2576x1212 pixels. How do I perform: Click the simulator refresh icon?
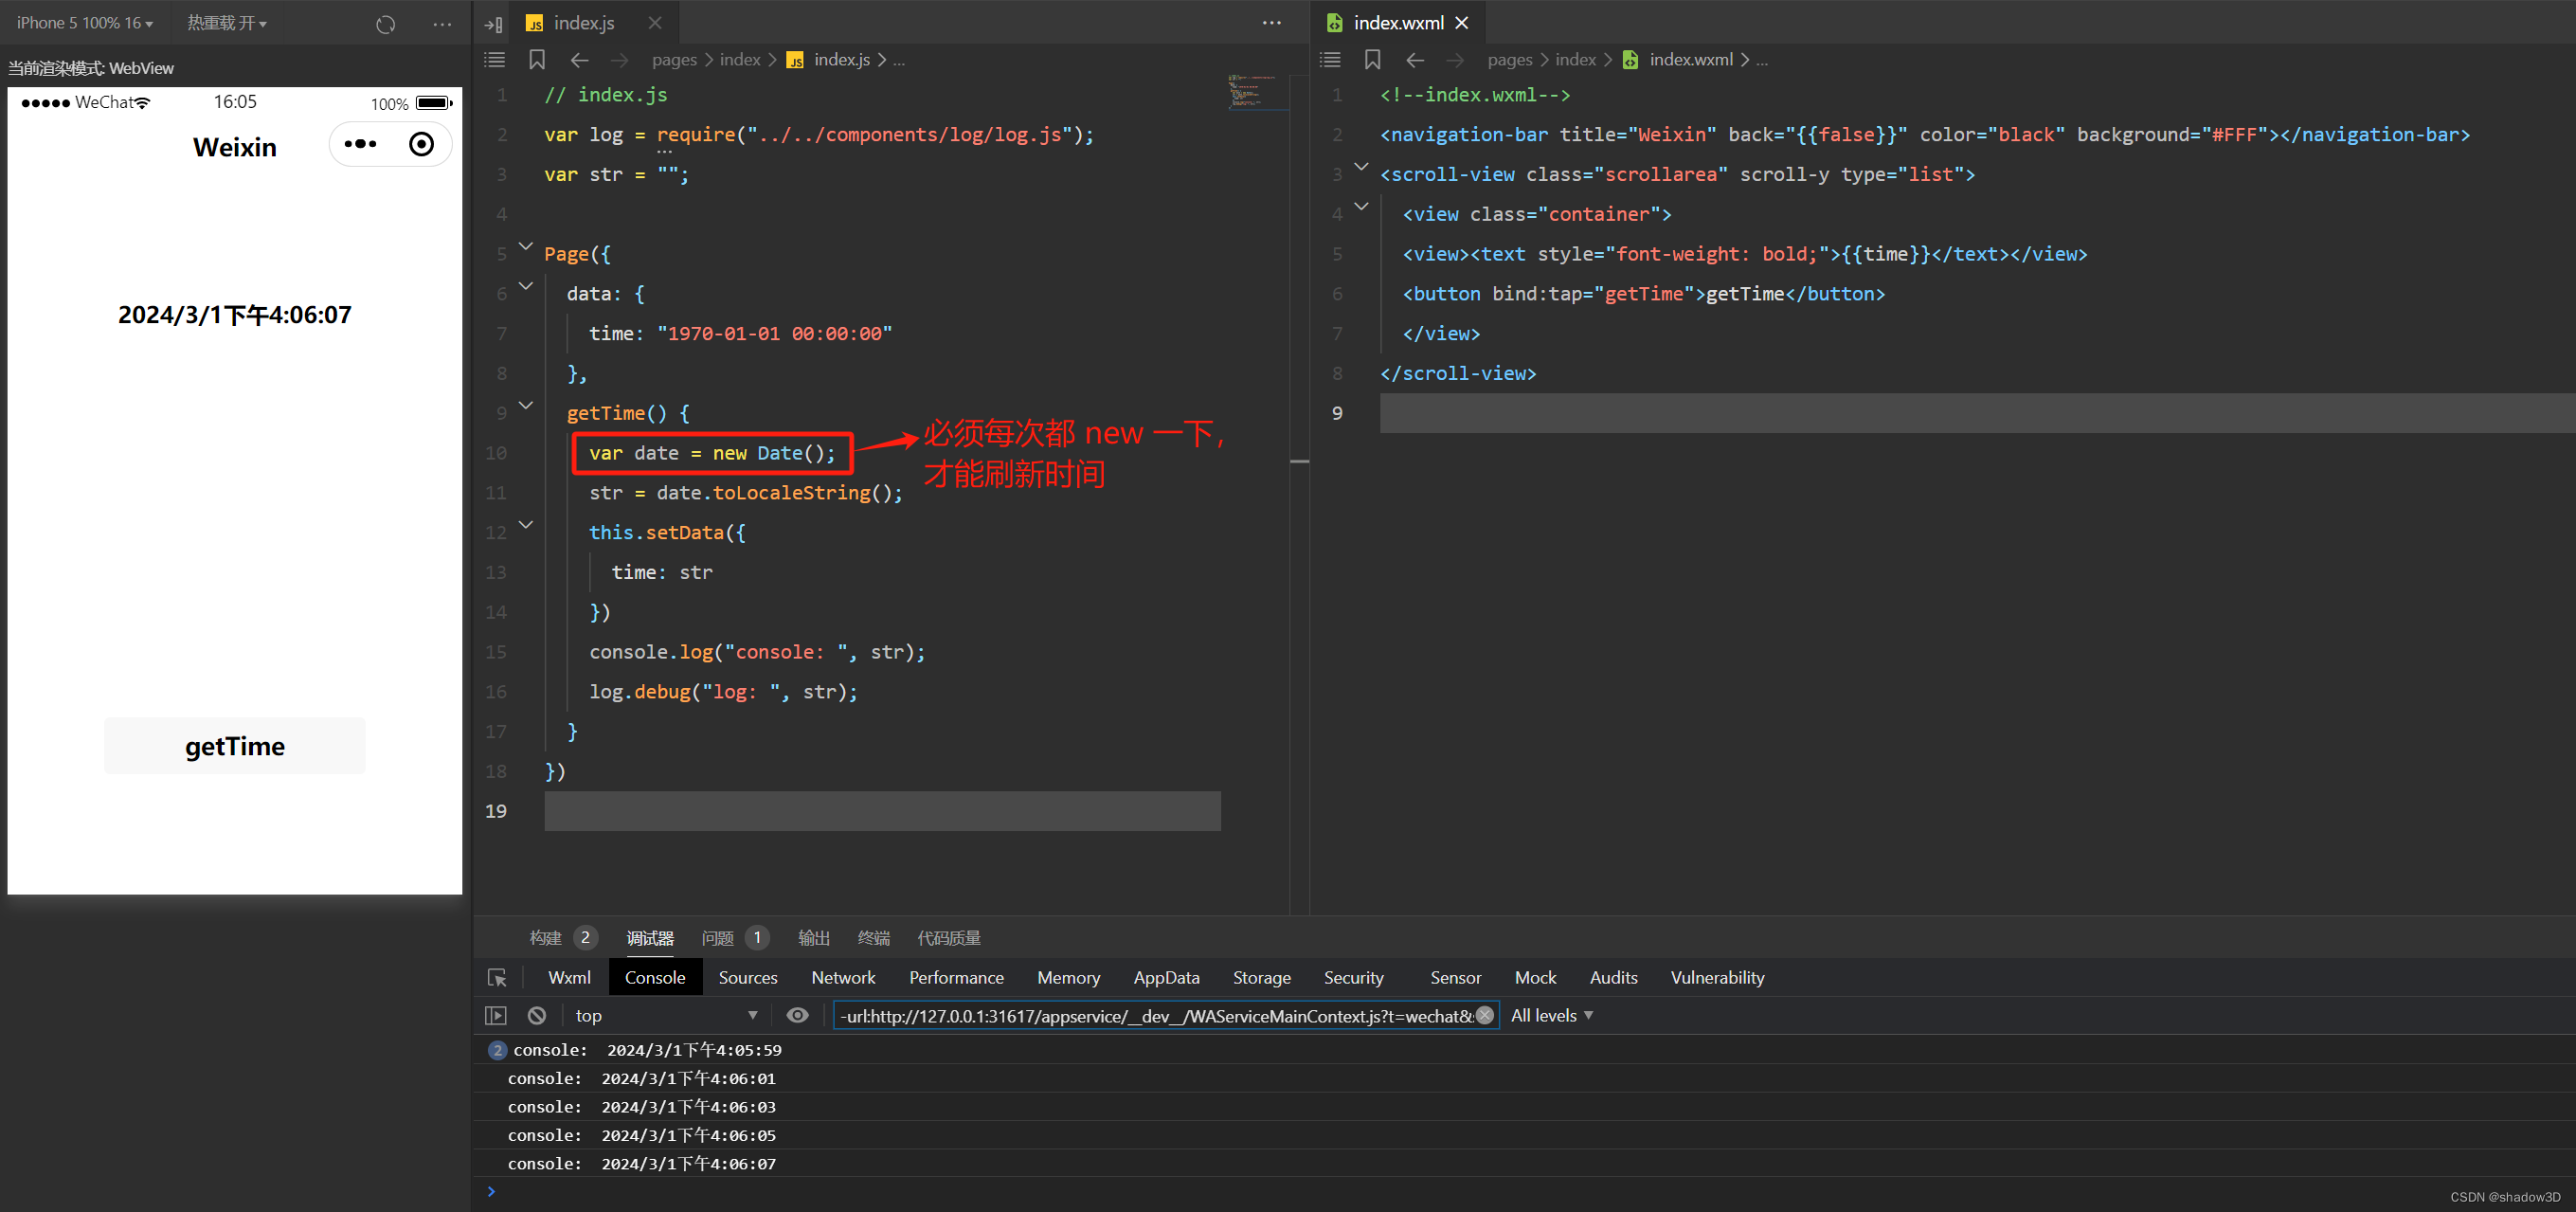(386, 24)
